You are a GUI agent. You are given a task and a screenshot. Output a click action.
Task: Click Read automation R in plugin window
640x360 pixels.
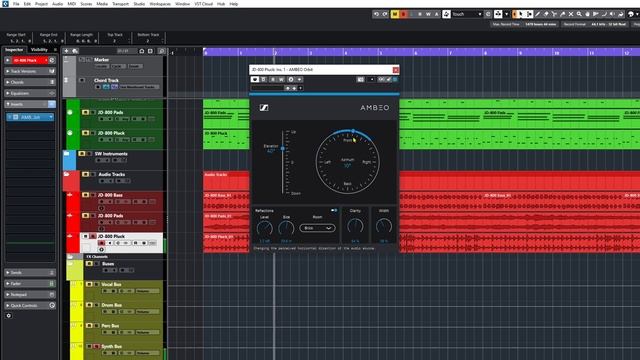(x=273, y=80)
